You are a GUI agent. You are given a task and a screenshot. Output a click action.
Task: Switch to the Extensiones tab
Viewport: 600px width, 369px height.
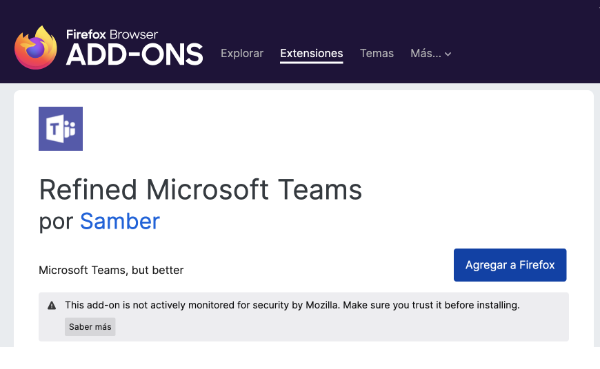(311, 53)
